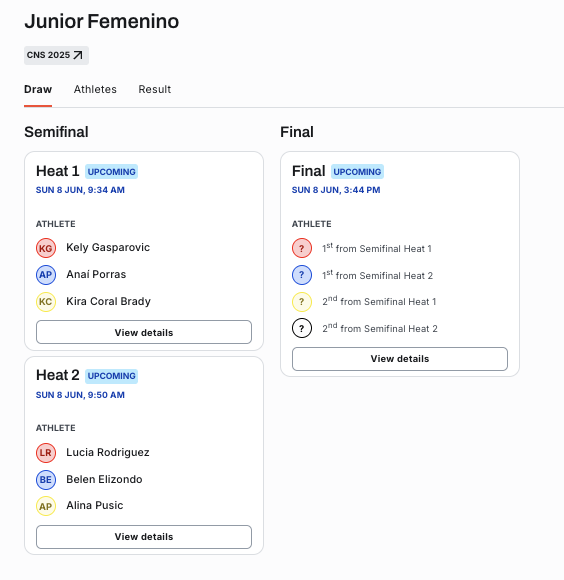Screen dimensions: 564x580
Task: Open View details for the Final
Action: [400, 359]
